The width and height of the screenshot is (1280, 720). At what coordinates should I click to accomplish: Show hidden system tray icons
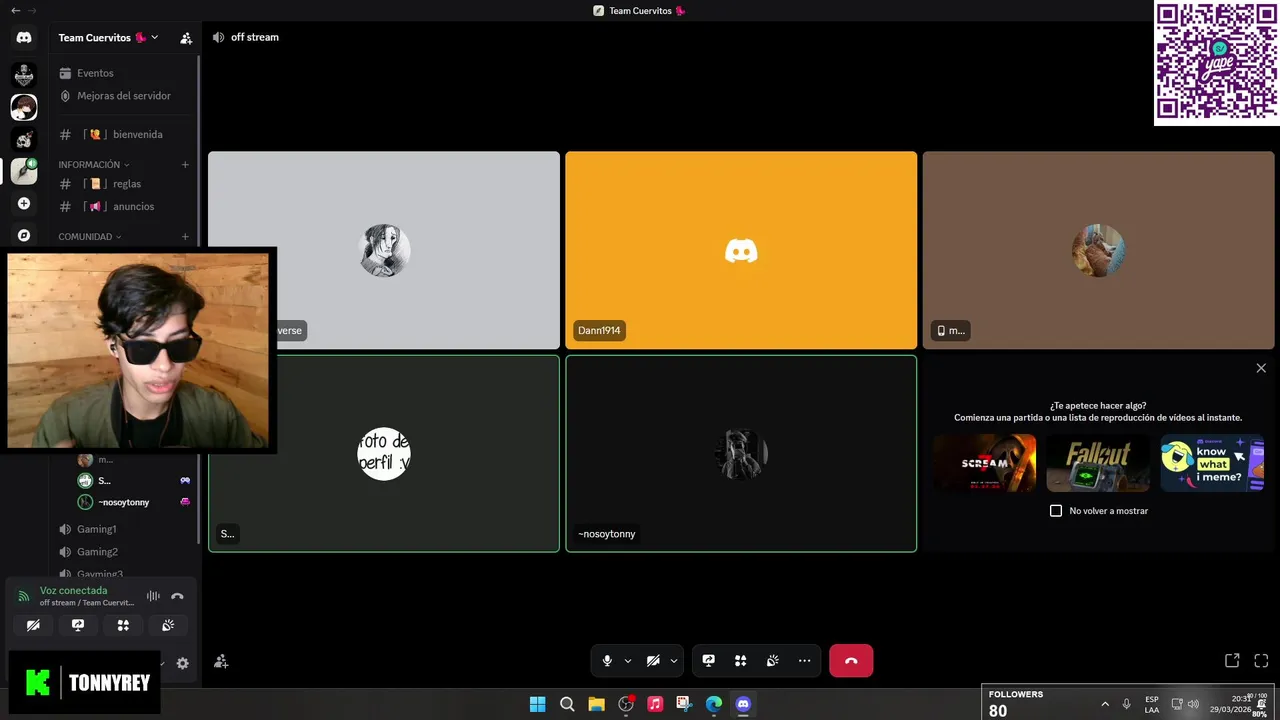1105,704
